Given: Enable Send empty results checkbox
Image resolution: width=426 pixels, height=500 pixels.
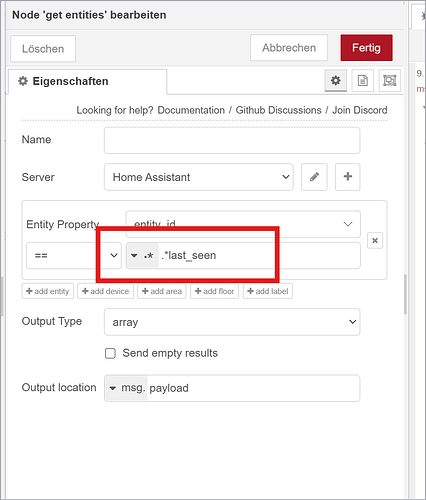Looking at the screenshot, I should click(x=110, y=353).
